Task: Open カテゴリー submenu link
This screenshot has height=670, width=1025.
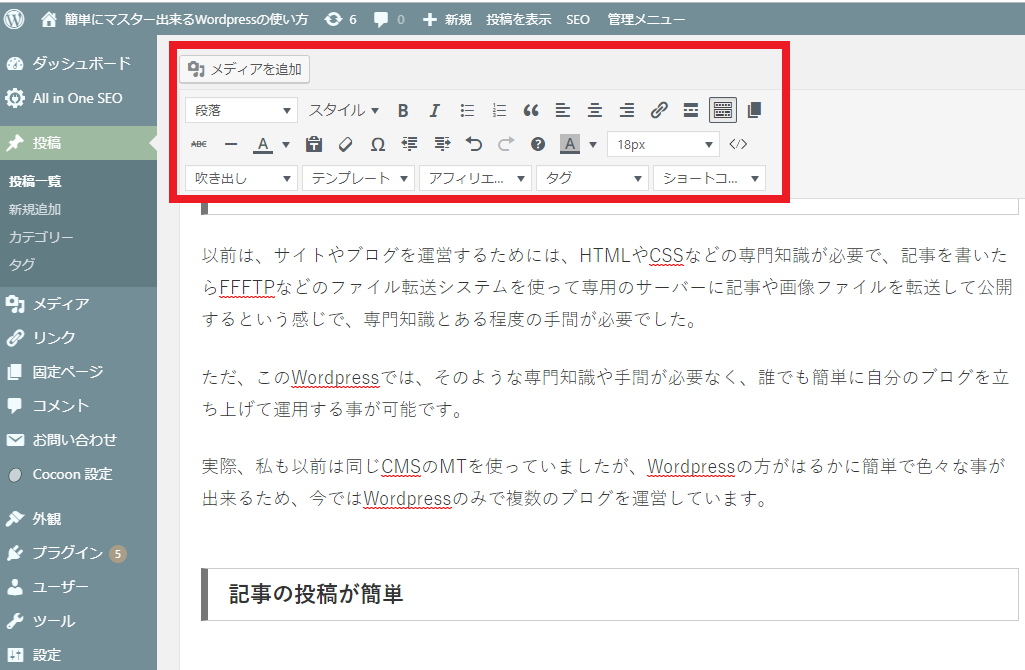Action: pyautogui.click(x=41, y=237)
